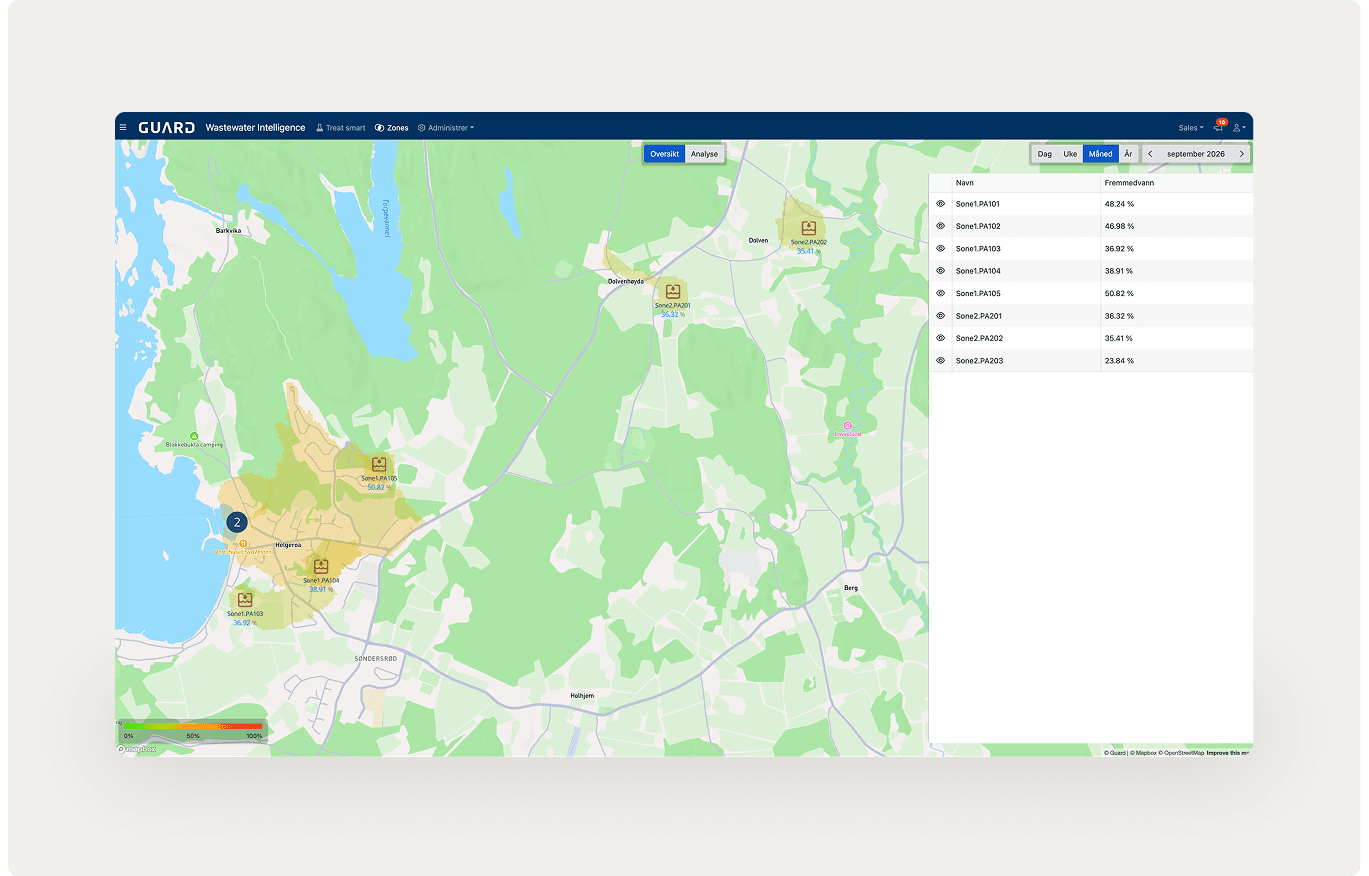Viewport: 1369px width, 876px height.
Task: Click the Sone1.PA103 pump station map marker
Action: [245, 599]
